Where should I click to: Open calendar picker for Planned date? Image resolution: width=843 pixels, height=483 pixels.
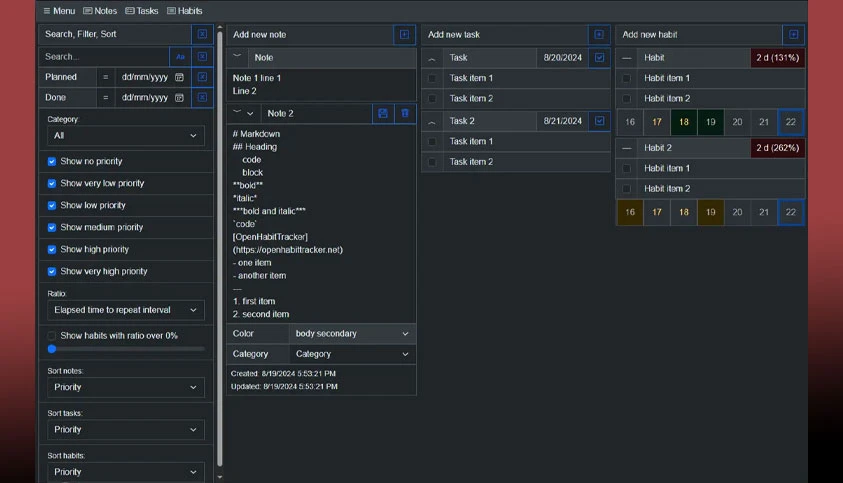[180, 77]
